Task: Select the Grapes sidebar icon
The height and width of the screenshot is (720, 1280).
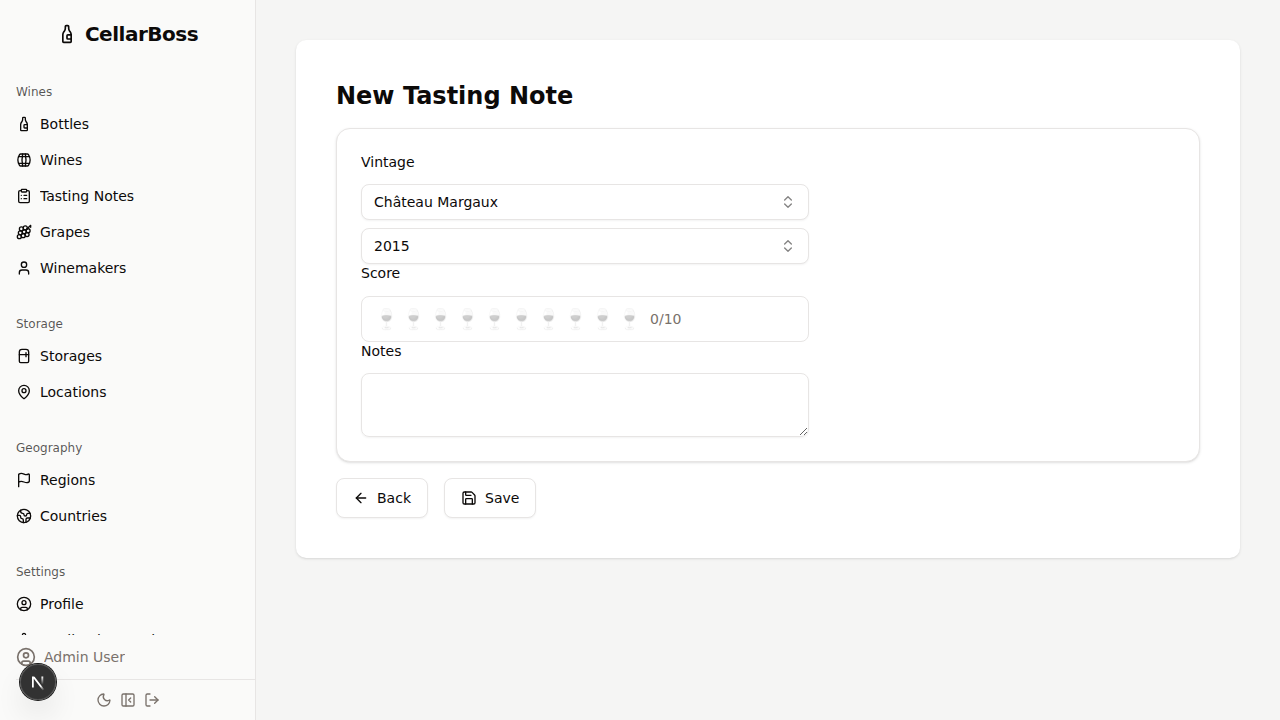Action: 24,232
